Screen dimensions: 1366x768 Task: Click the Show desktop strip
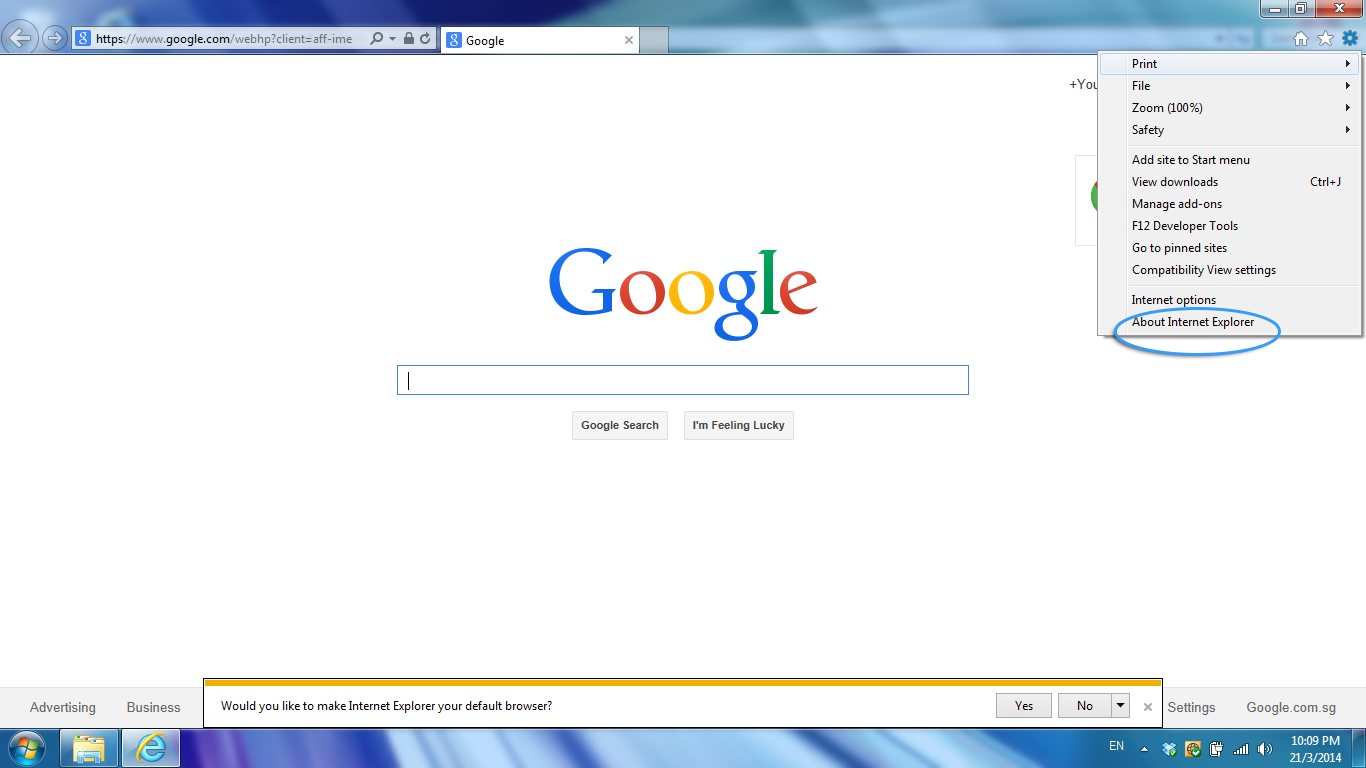[1359, 748]
